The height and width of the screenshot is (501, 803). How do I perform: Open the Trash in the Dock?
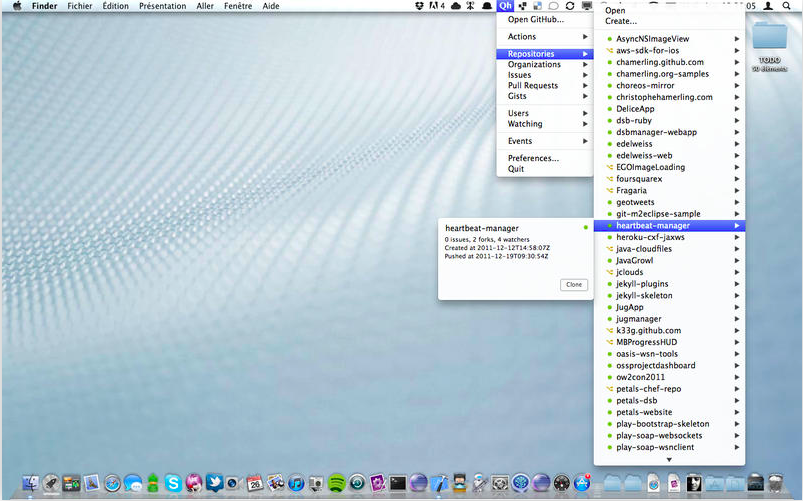(x=776, y=483)
